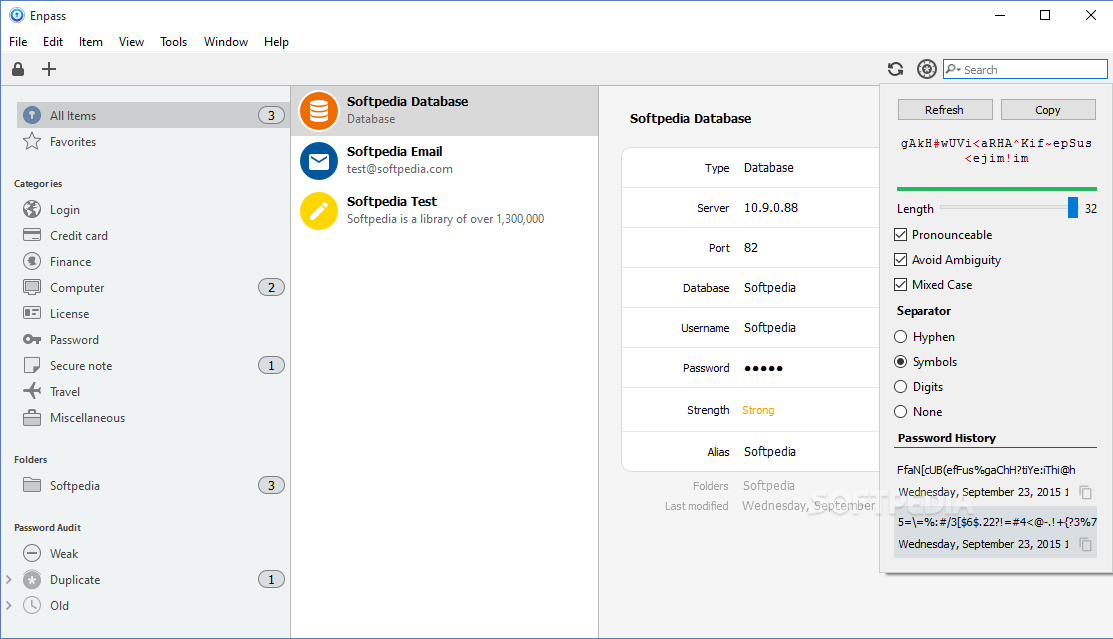Add a new item with the plus icon
Viewport: 1113px width, 639px height.
coord(49,69)
